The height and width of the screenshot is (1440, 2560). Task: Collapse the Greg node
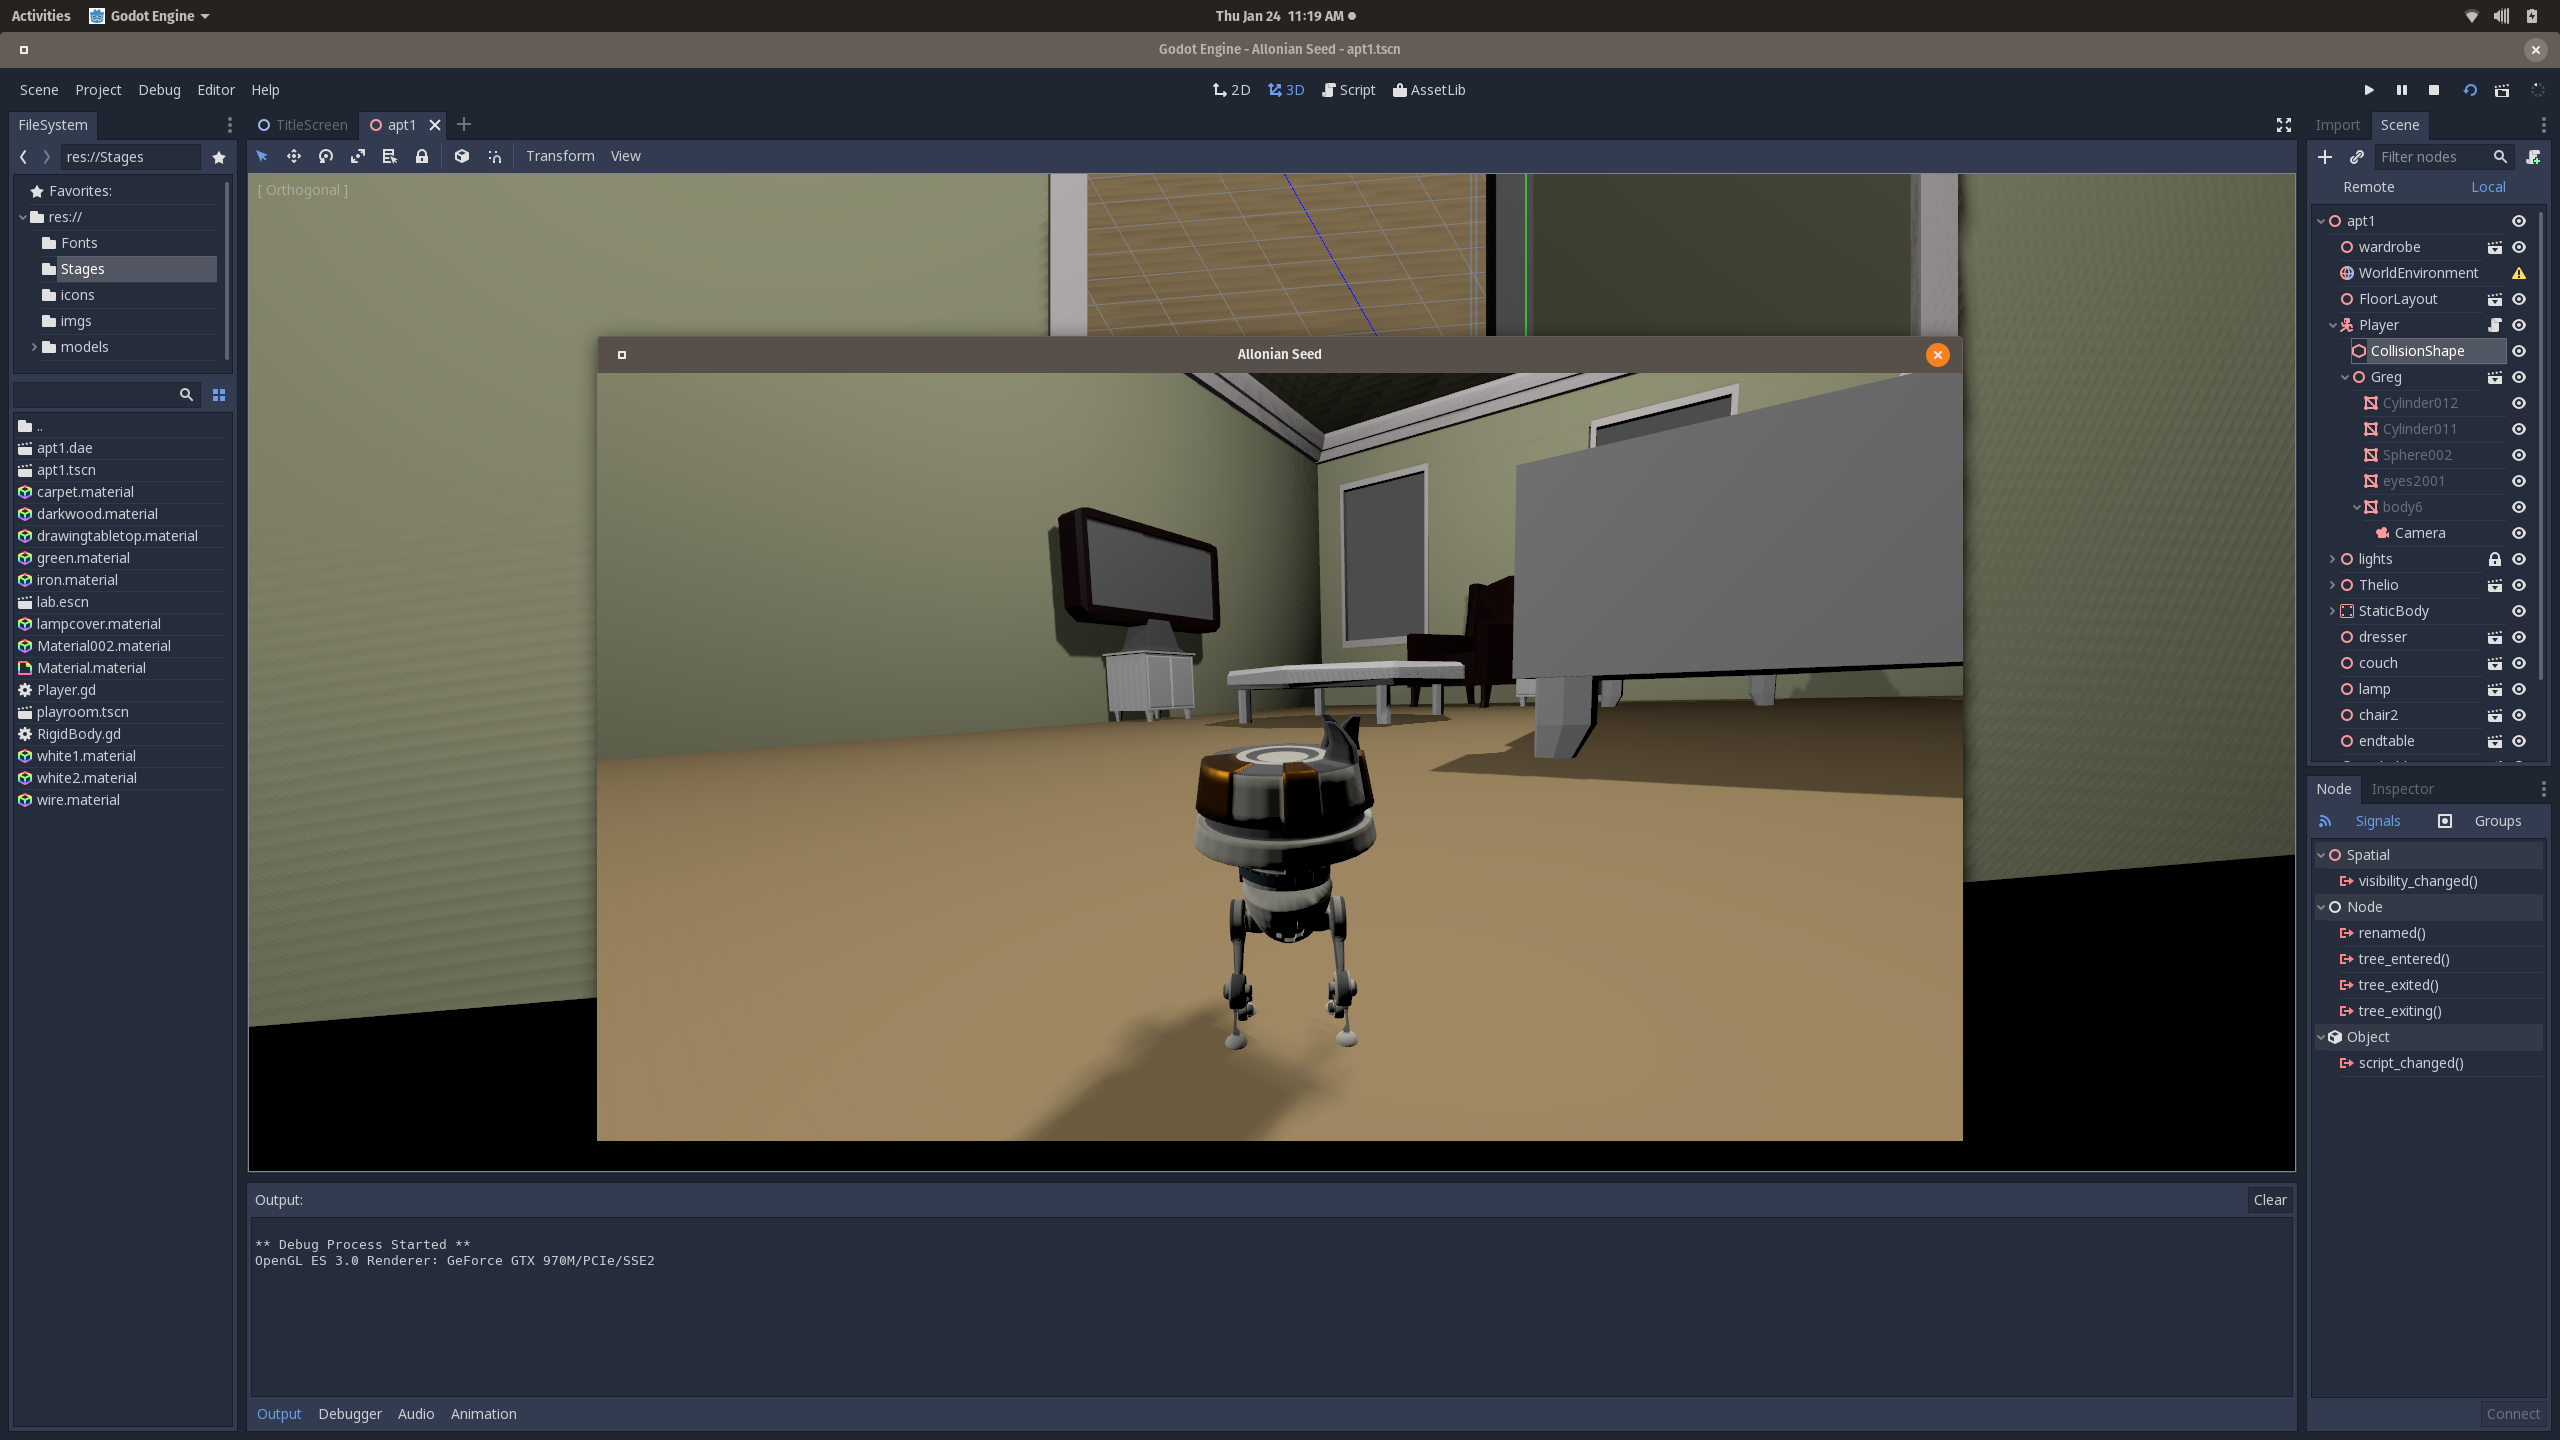click(x=2344, y=377)
